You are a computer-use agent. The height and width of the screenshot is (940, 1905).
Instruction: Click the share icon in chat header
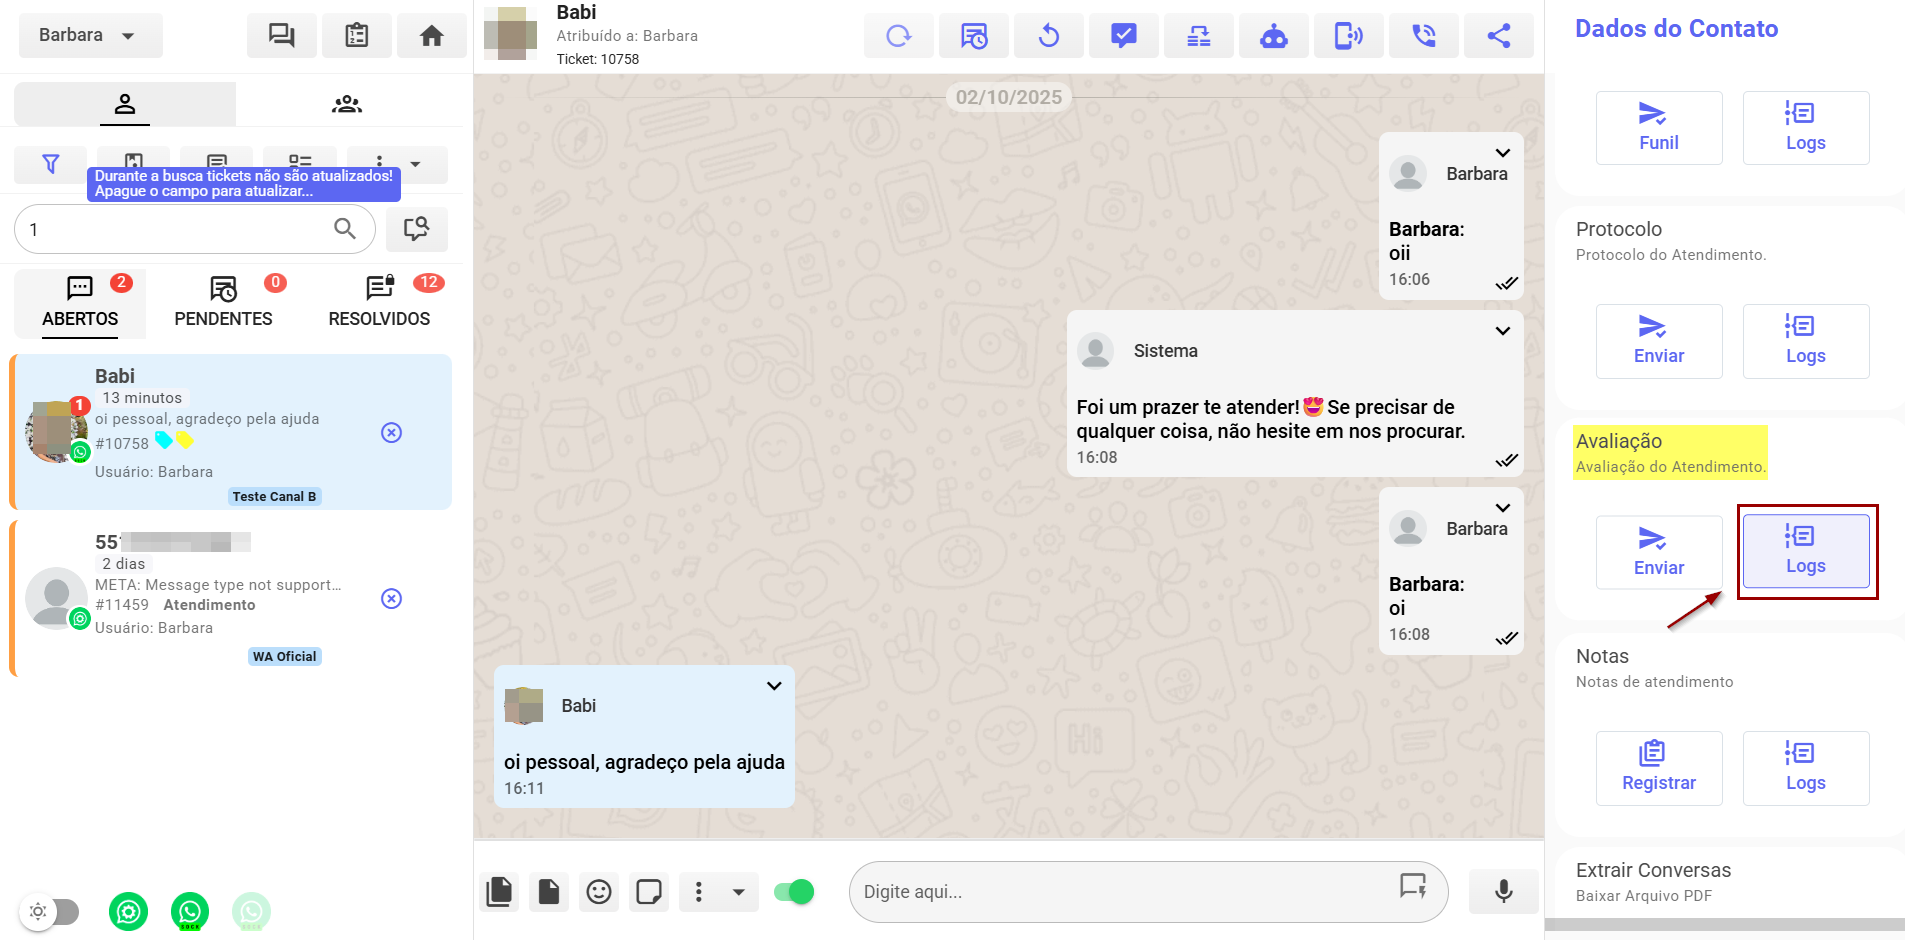point(1498,37)
